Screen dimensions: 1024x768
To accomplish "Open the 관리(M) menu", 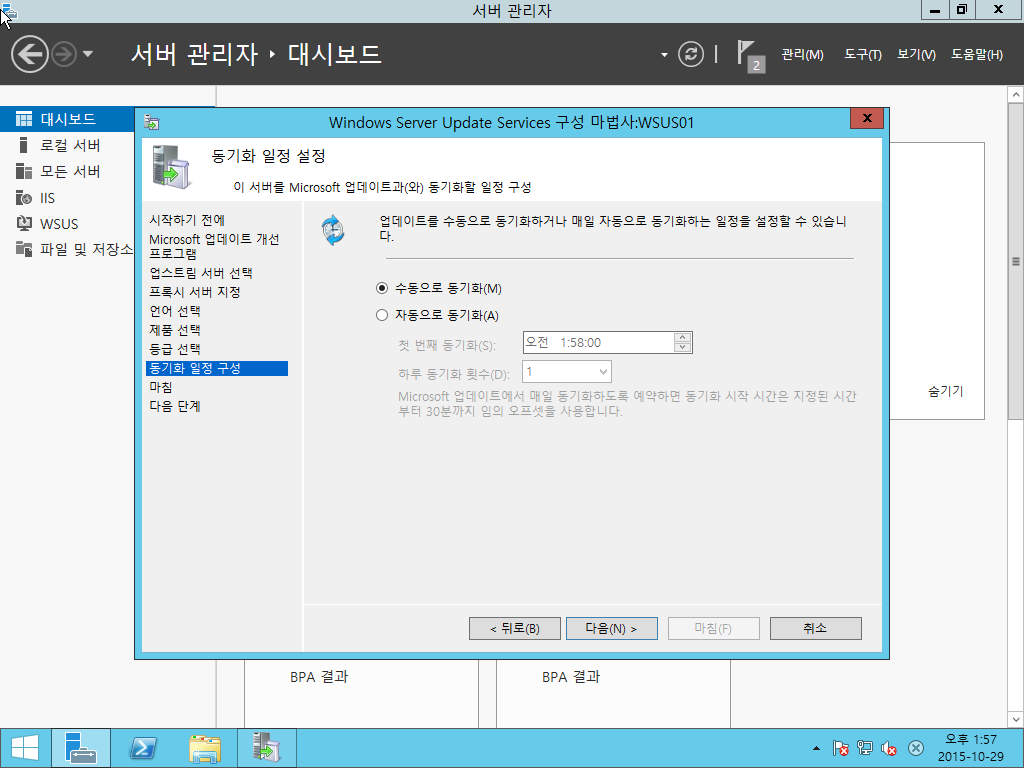I will click(803, 55).
